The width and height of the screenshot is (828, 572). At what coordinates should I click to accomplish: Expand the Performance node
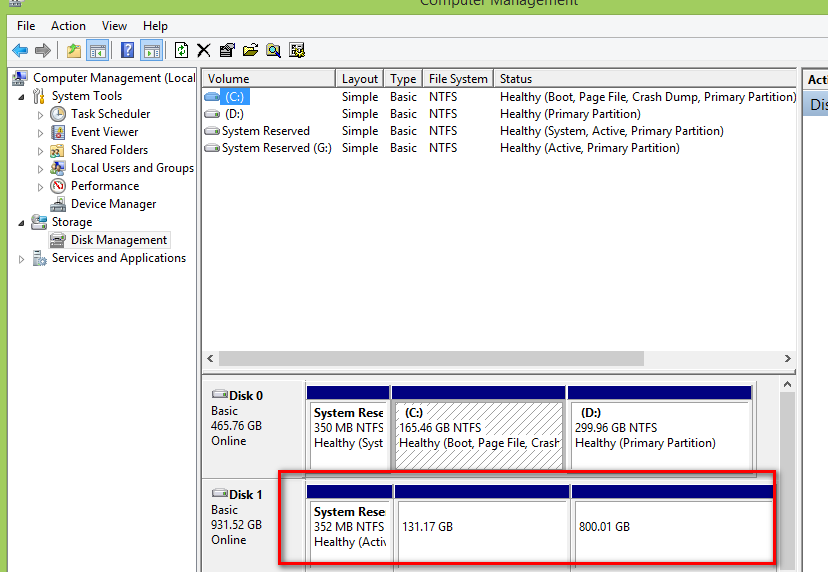coord(40,187)
